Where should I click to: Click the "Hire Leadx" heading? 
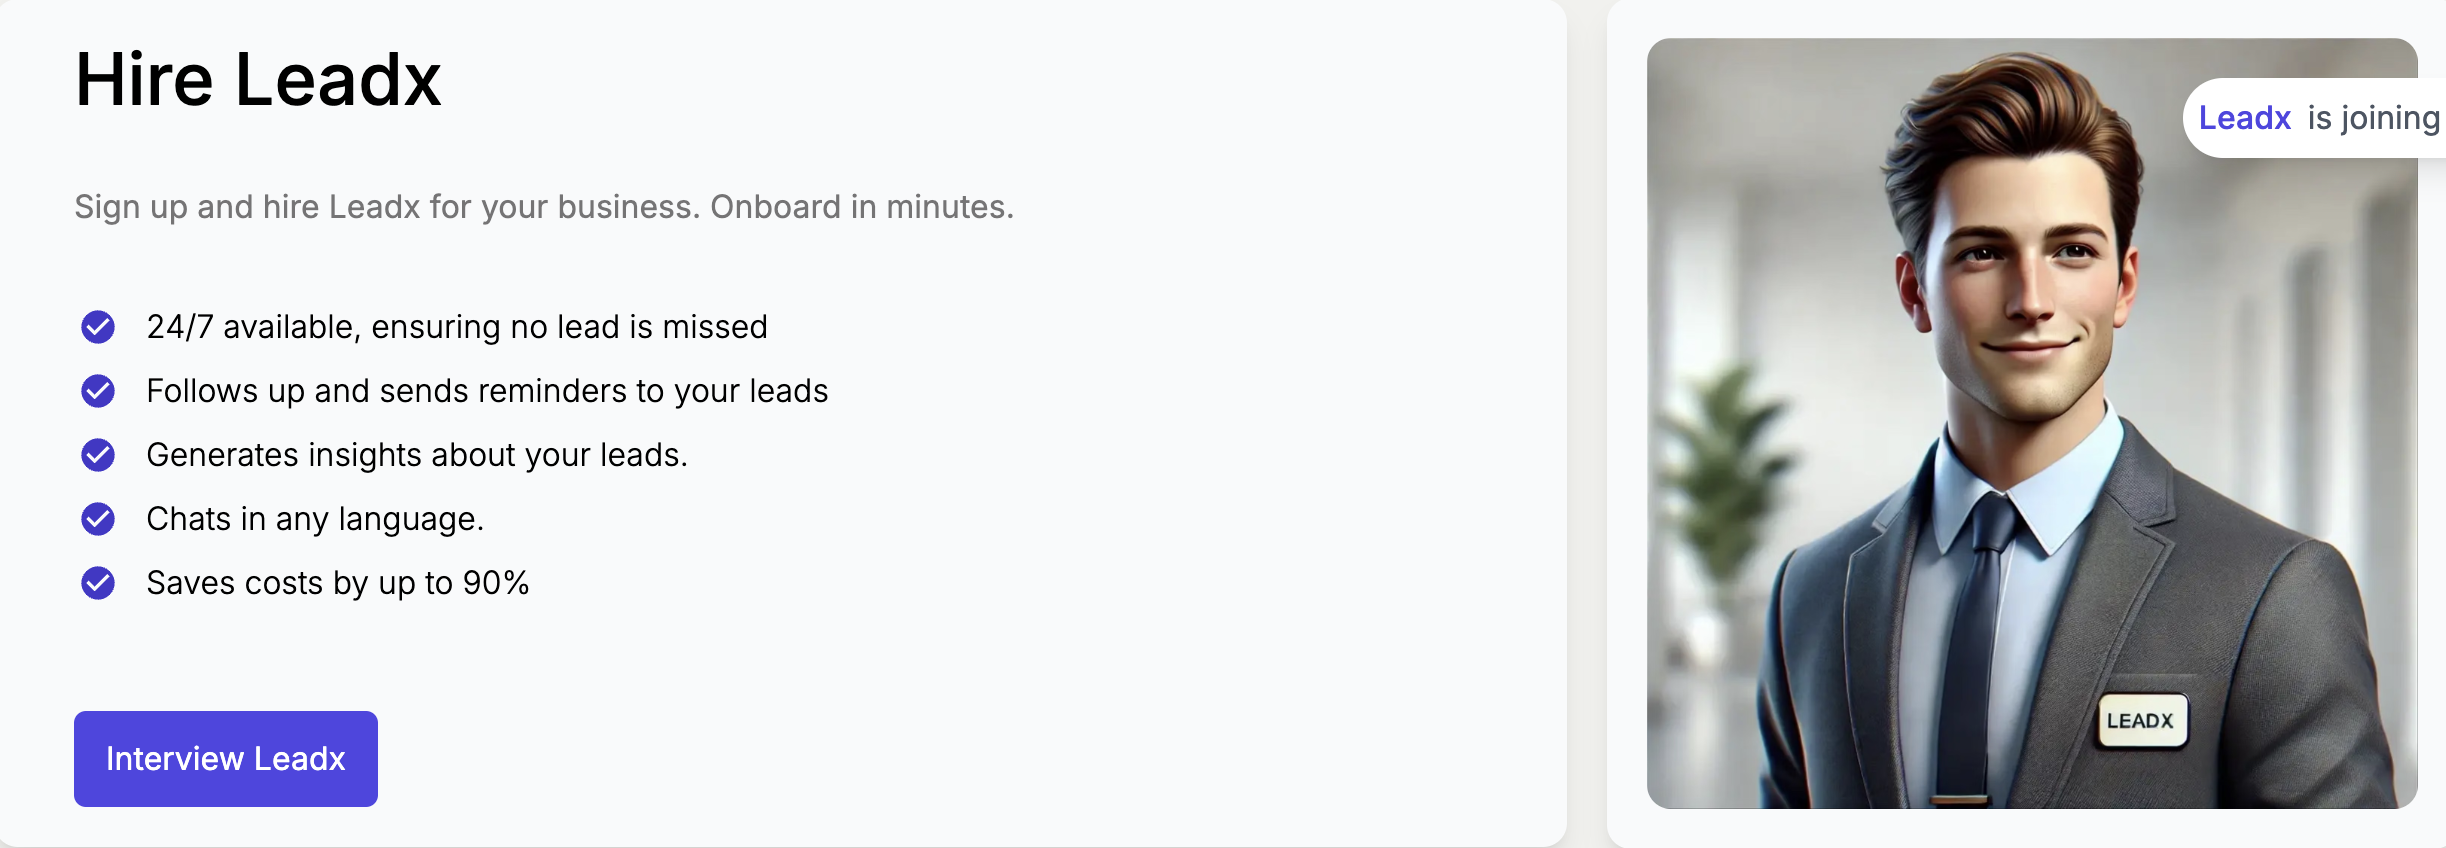(x=258, y=80)
